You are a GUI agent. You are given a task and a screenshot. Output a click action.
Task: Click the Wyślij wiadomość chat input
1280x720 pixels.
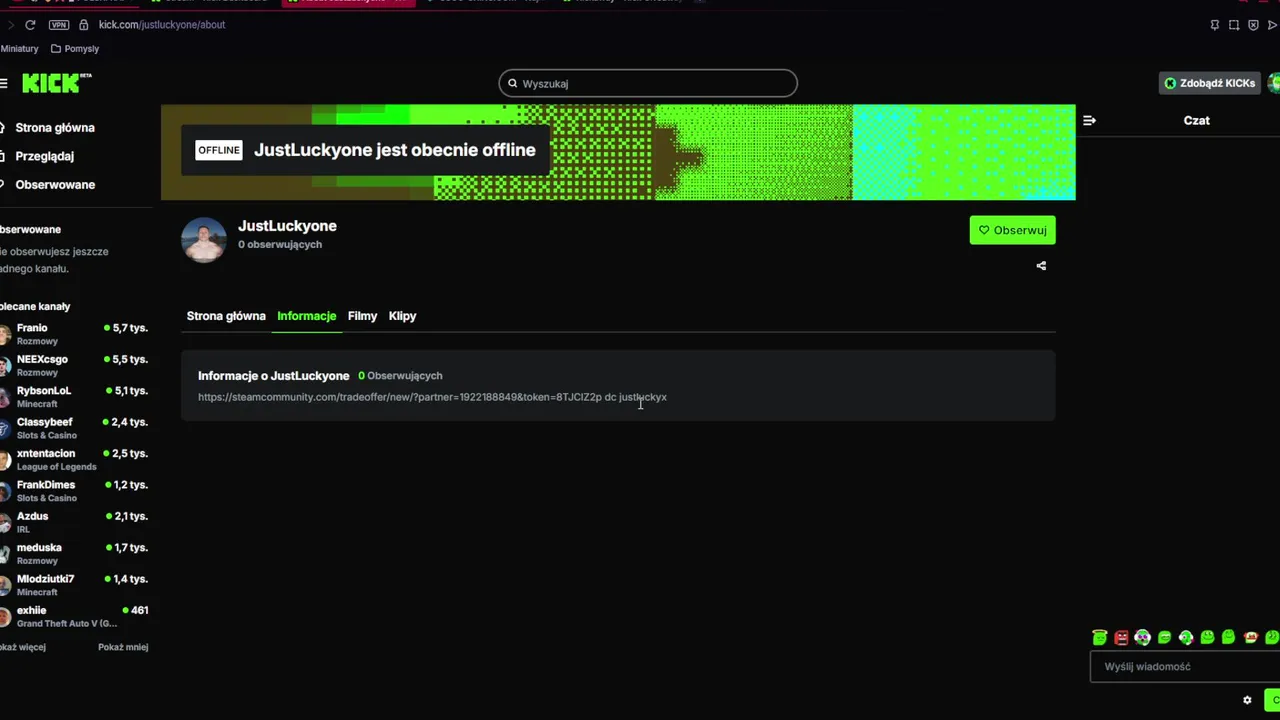(x=1185, y=667)
